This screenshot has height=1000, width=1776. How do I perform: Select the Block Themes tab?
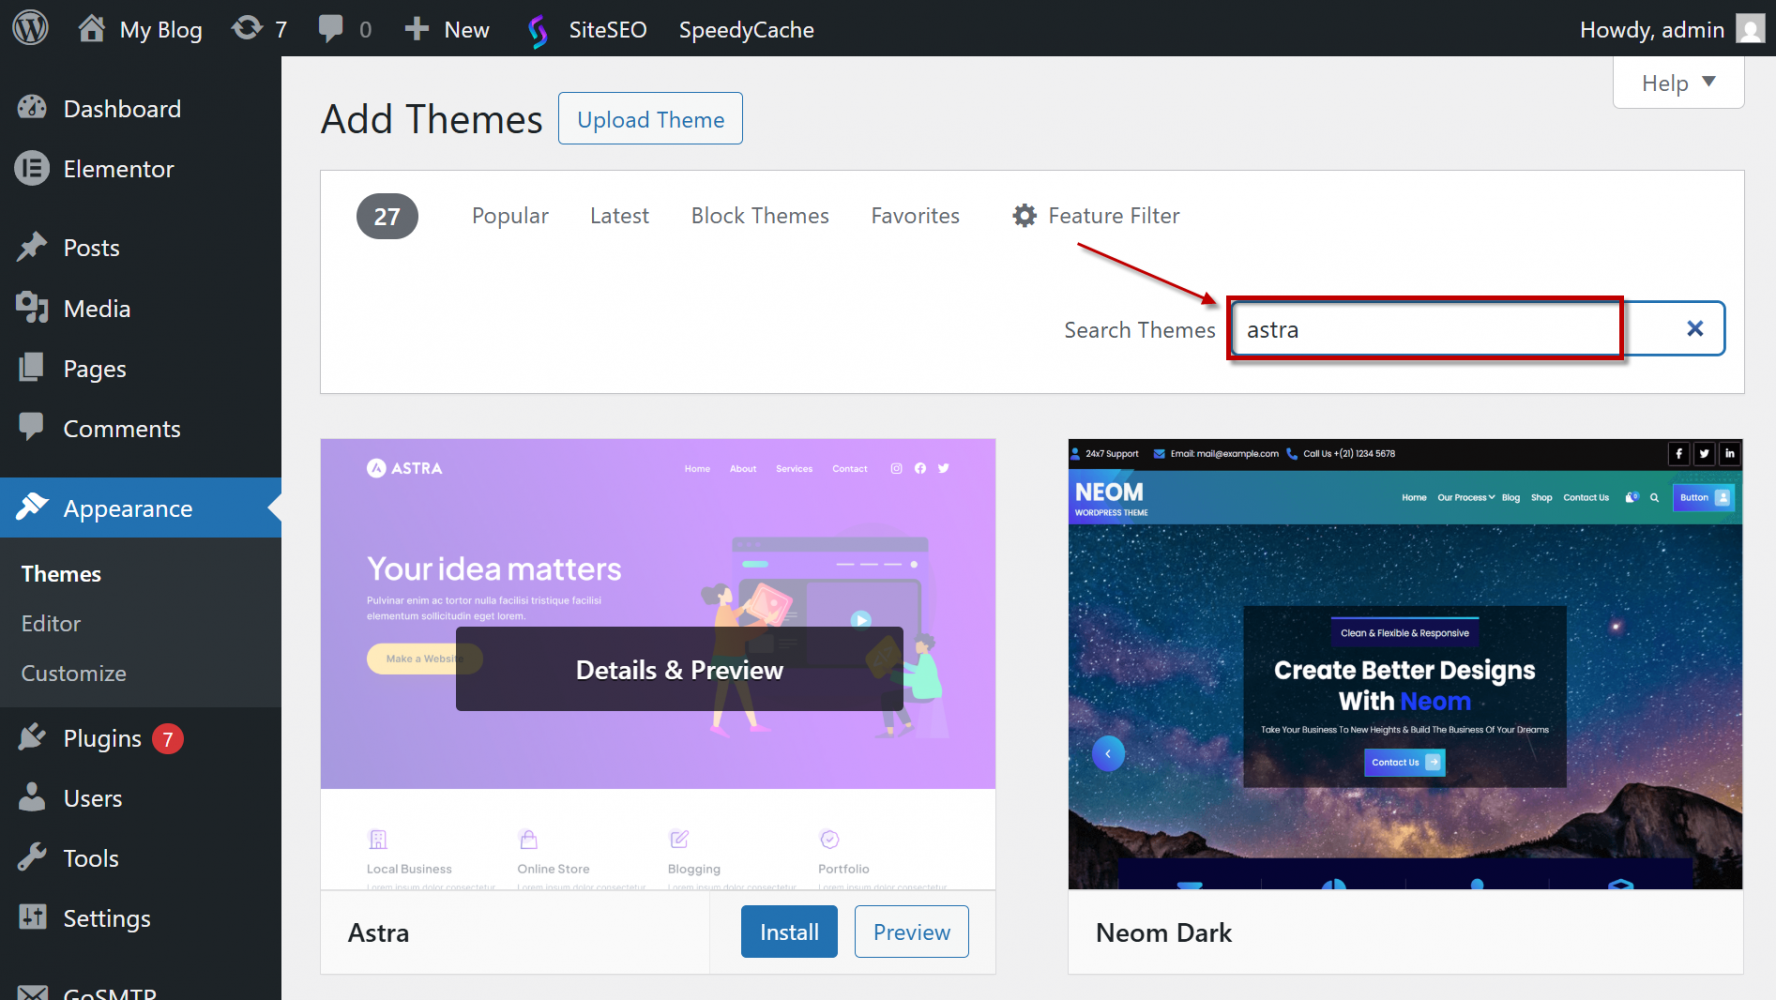759,216
